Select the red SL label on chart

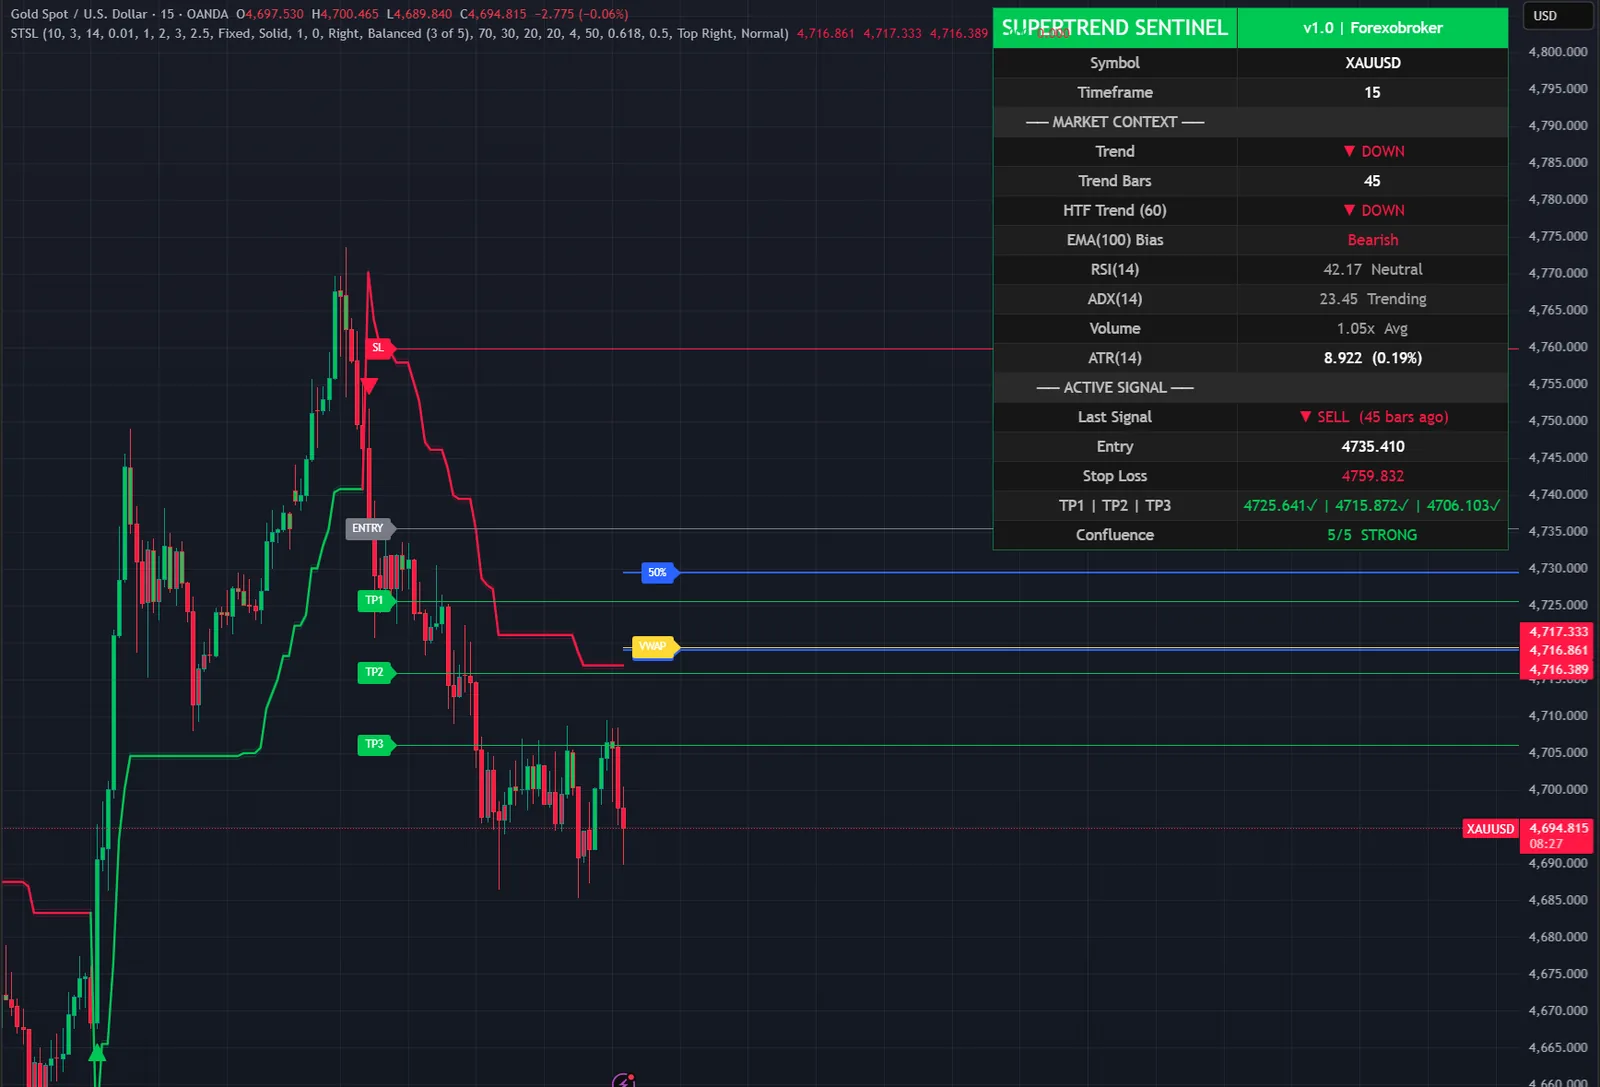point(380,348)
